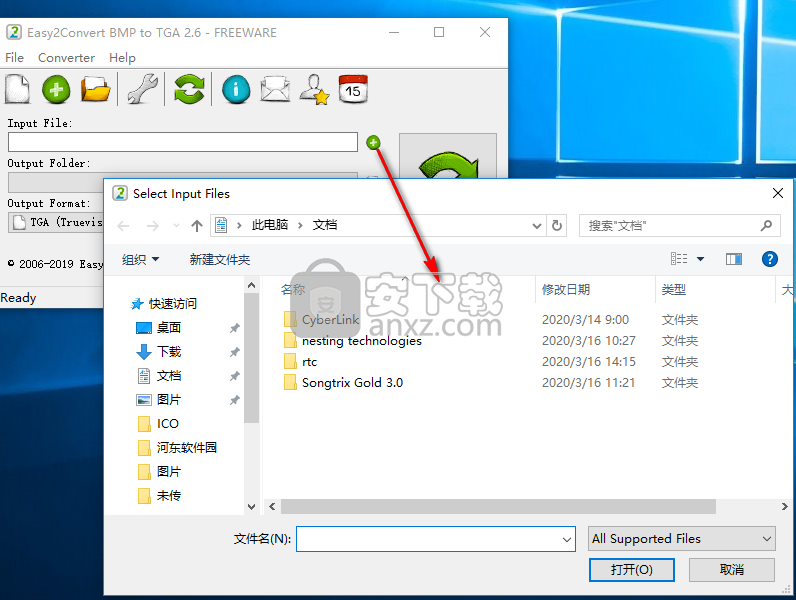Click the New blank document toolbar icon
The width and height of the screenshot is (796, 600).
point(18,89)
